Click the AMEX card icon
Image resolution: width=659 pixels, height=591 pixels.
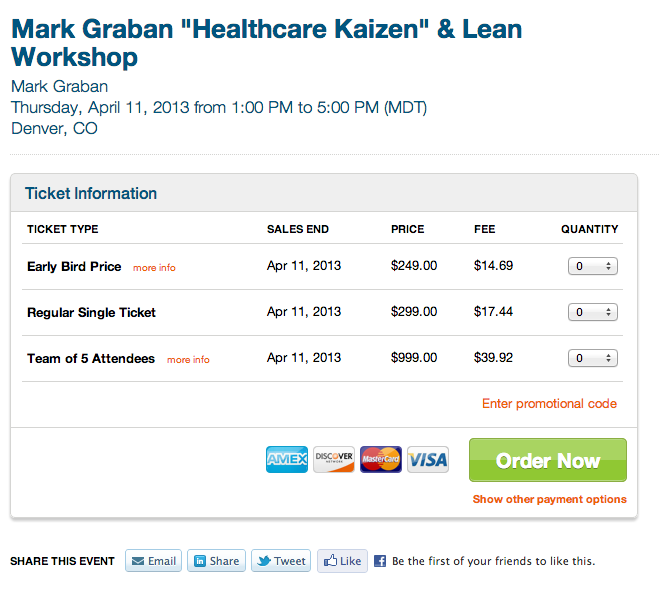click(x=287, y=459)
